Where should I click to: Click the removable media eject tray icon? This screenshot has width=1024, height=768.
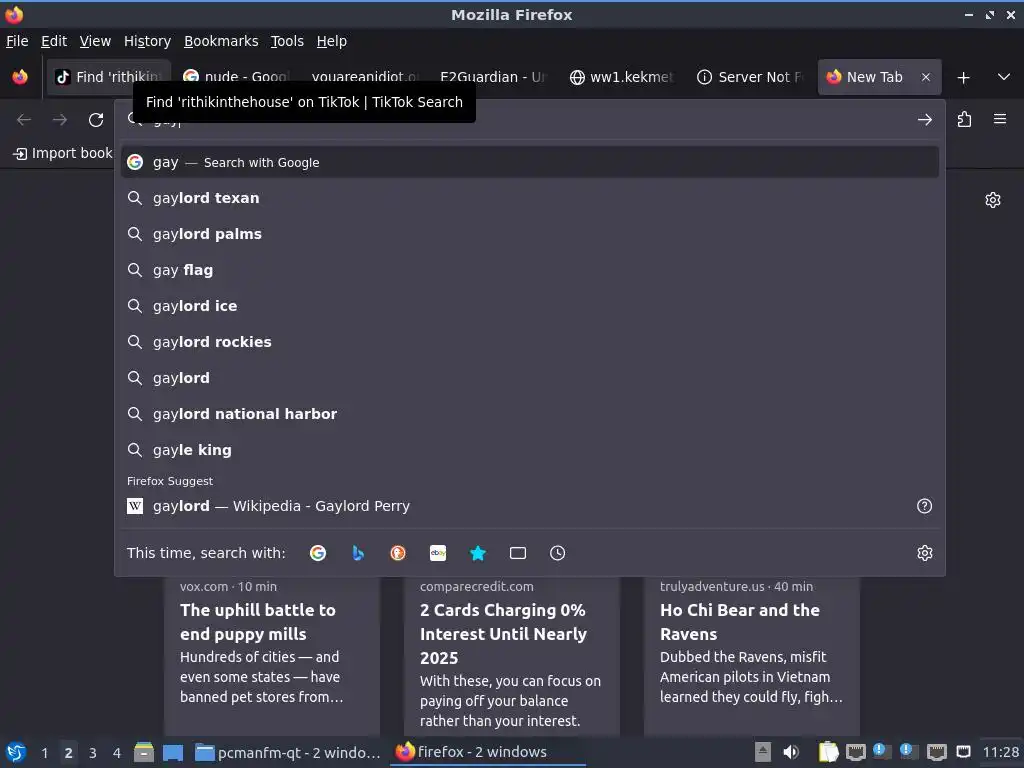762,752
